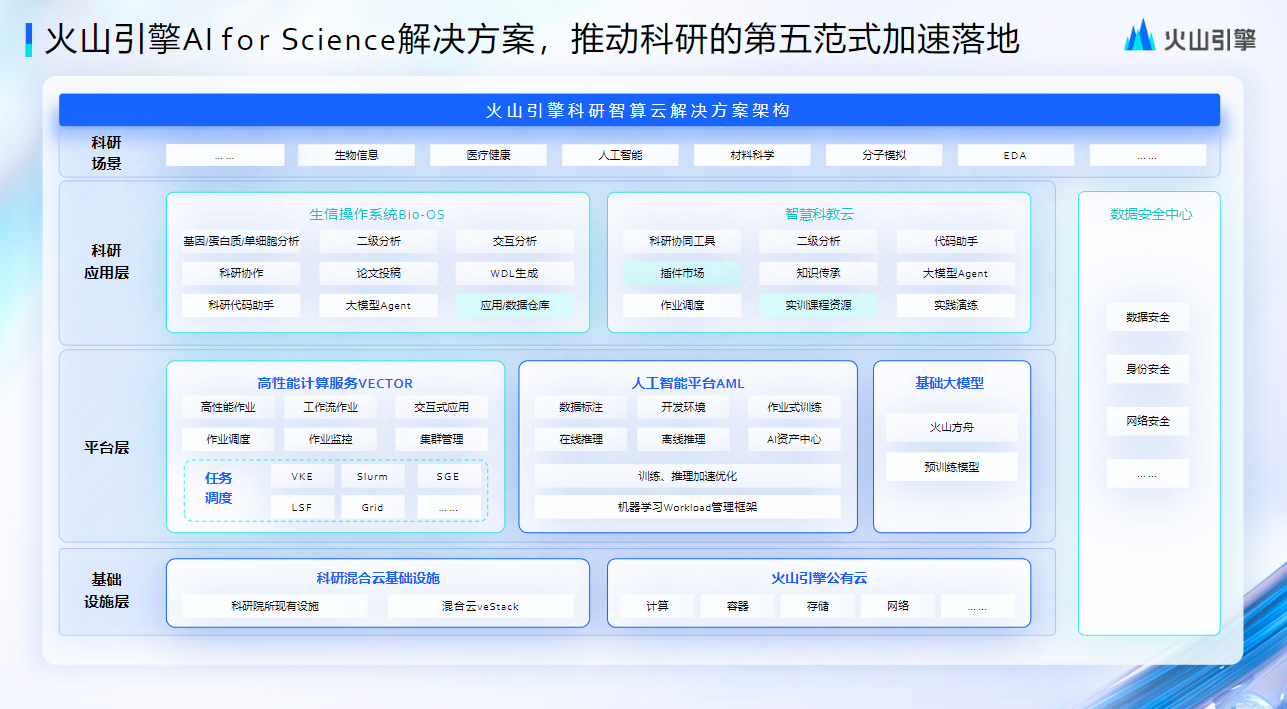Click the 应用/数据仓库 box

pos(515,305)
